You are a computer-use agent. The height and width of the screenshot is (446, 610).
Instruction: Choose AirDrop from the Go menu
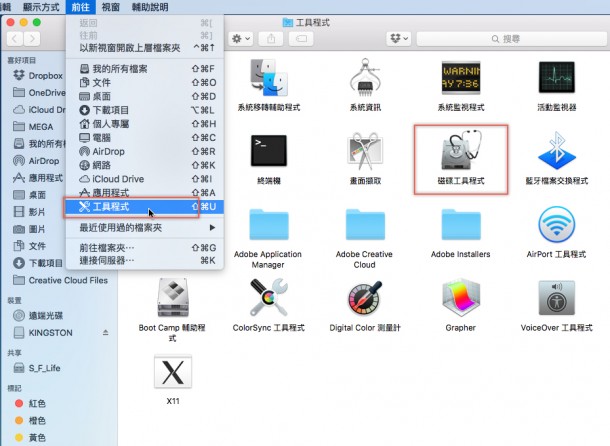point(145,151)
